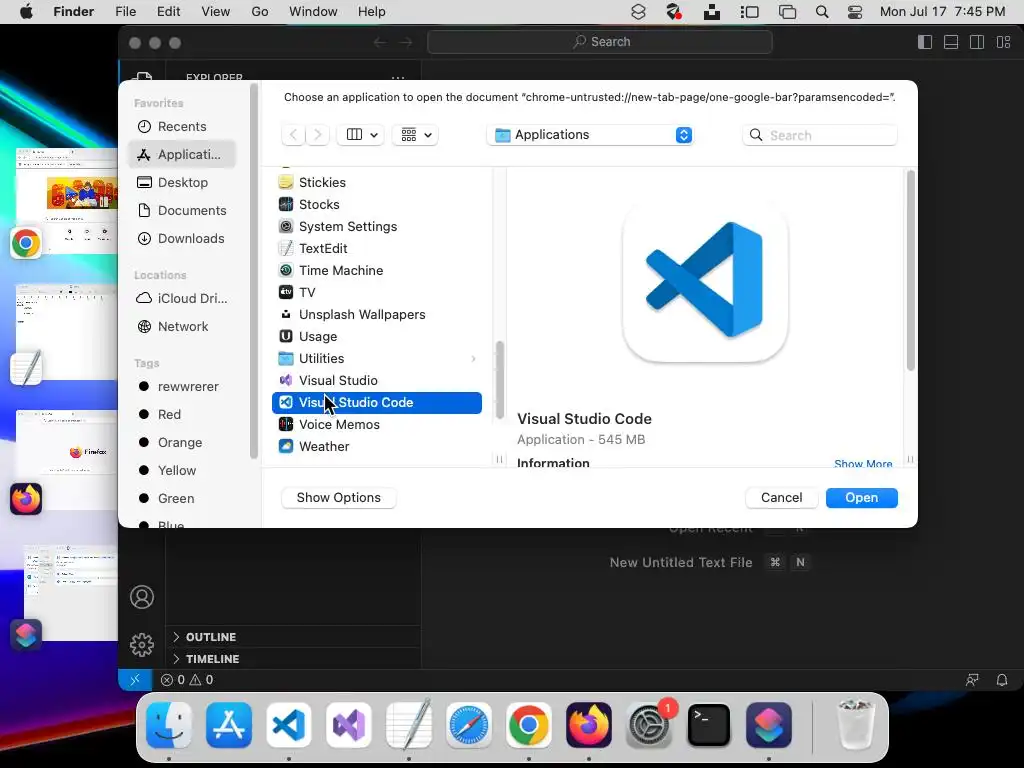Select Time Machine in the list

pyautogui.click(x=377, y=270)
